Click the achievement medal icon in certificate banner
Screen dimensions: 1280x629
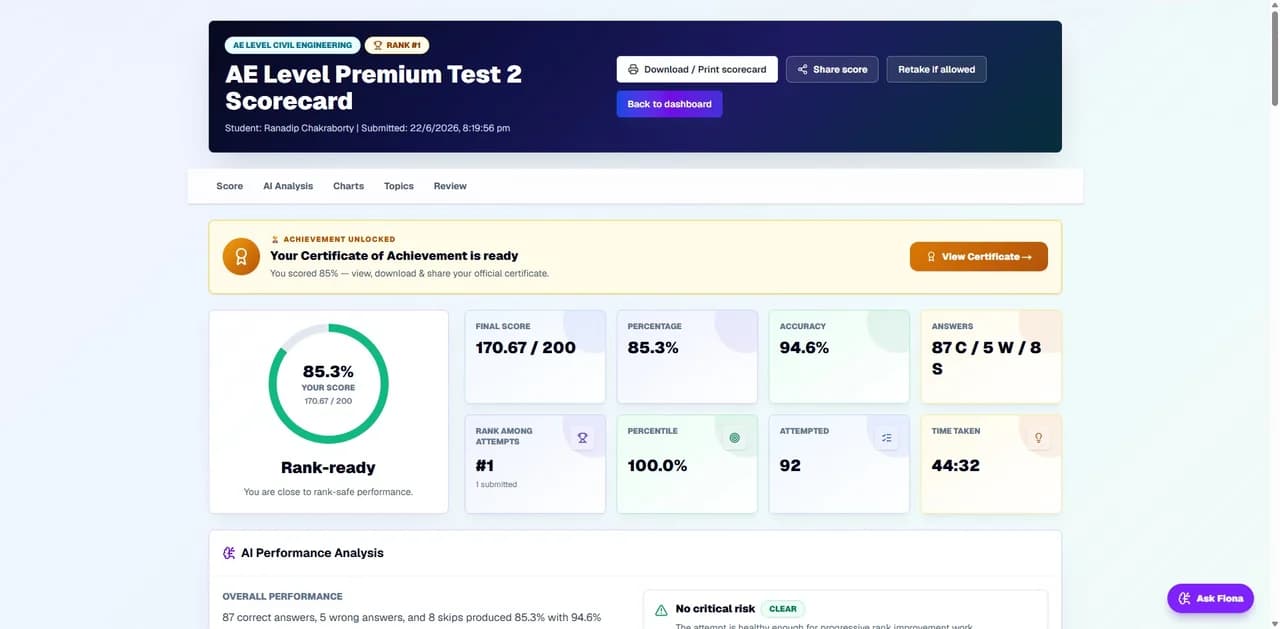[x=240, y=257]
